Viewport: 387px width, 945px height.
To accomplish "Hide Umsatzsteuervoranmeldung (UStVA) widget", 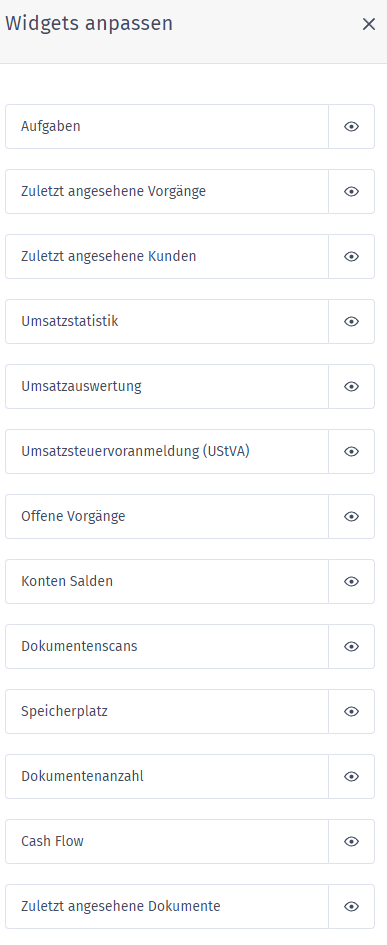I will point(351,452).
